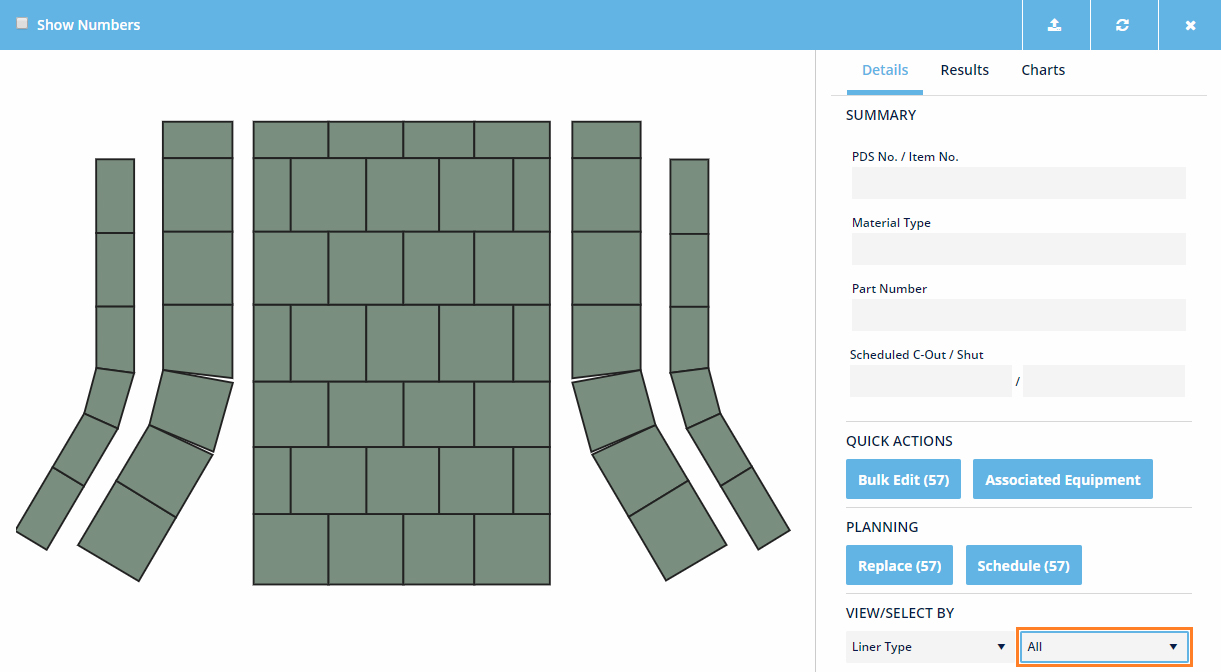Select the top-left liner of center block
The image size is (1221, 672).
(290, 140)
